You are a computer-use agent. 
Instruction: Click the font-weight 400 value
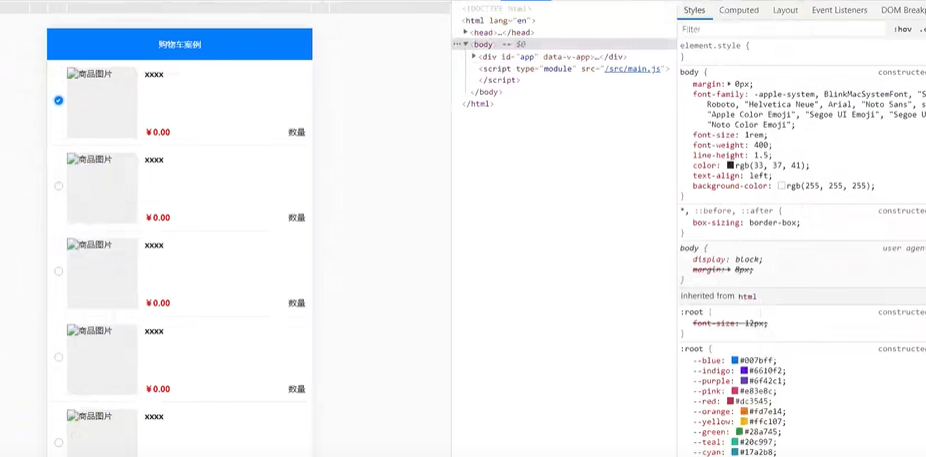coord(762,145)
